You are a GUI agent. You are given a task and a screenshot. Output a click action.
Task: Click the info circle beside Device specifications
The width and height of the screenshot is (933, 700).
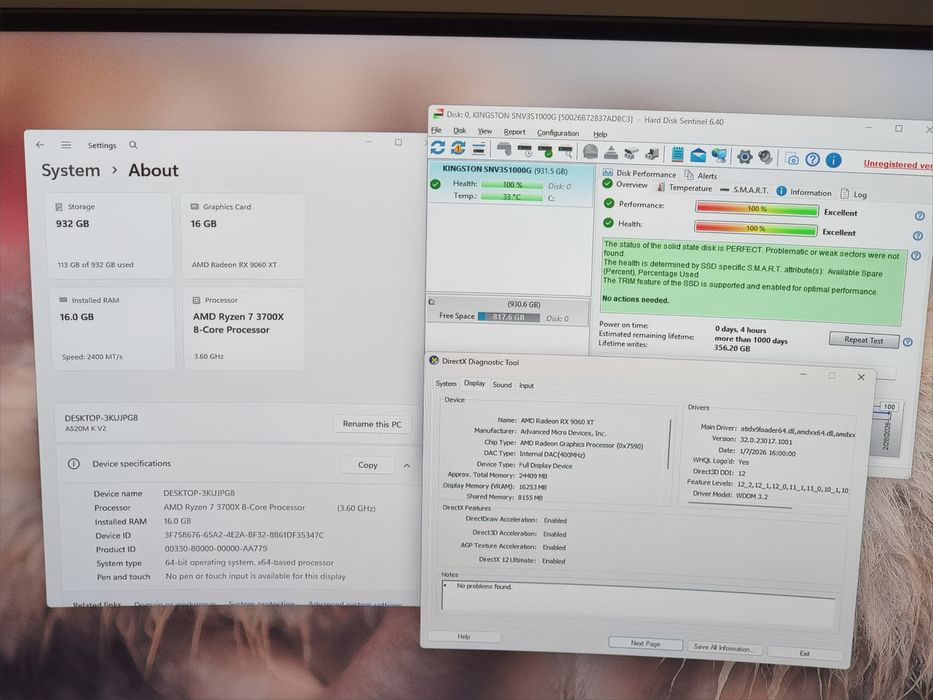coord(74,464)
